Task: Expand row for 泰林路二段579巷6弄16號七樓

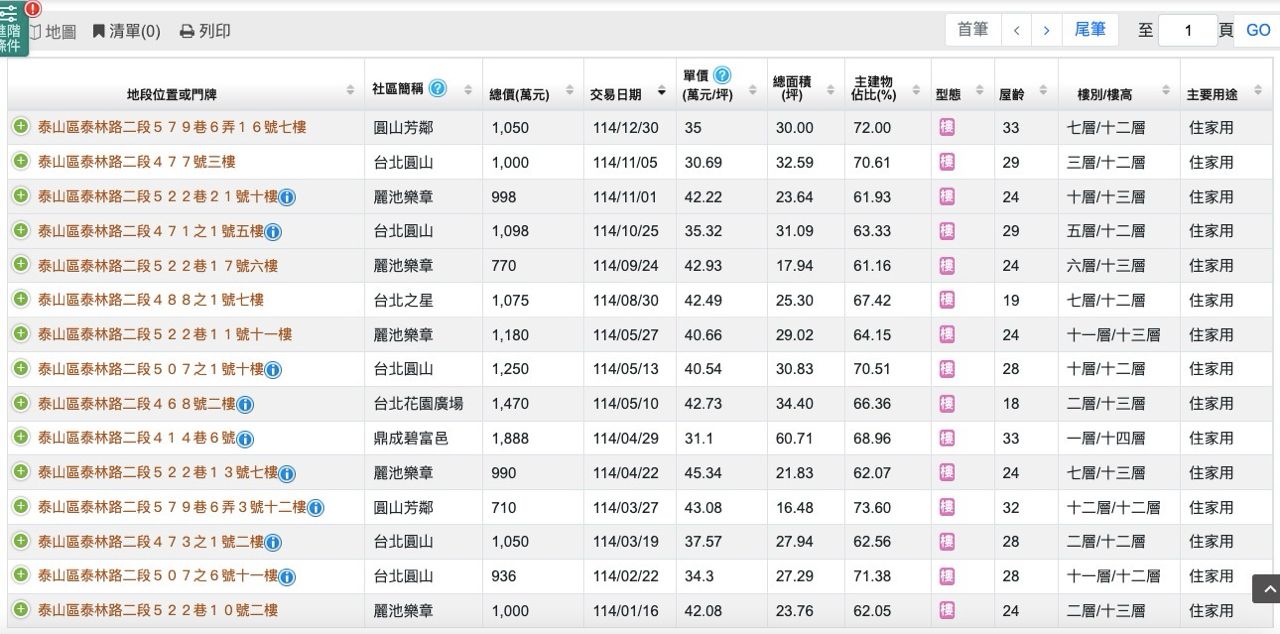Action: [21, 127]
